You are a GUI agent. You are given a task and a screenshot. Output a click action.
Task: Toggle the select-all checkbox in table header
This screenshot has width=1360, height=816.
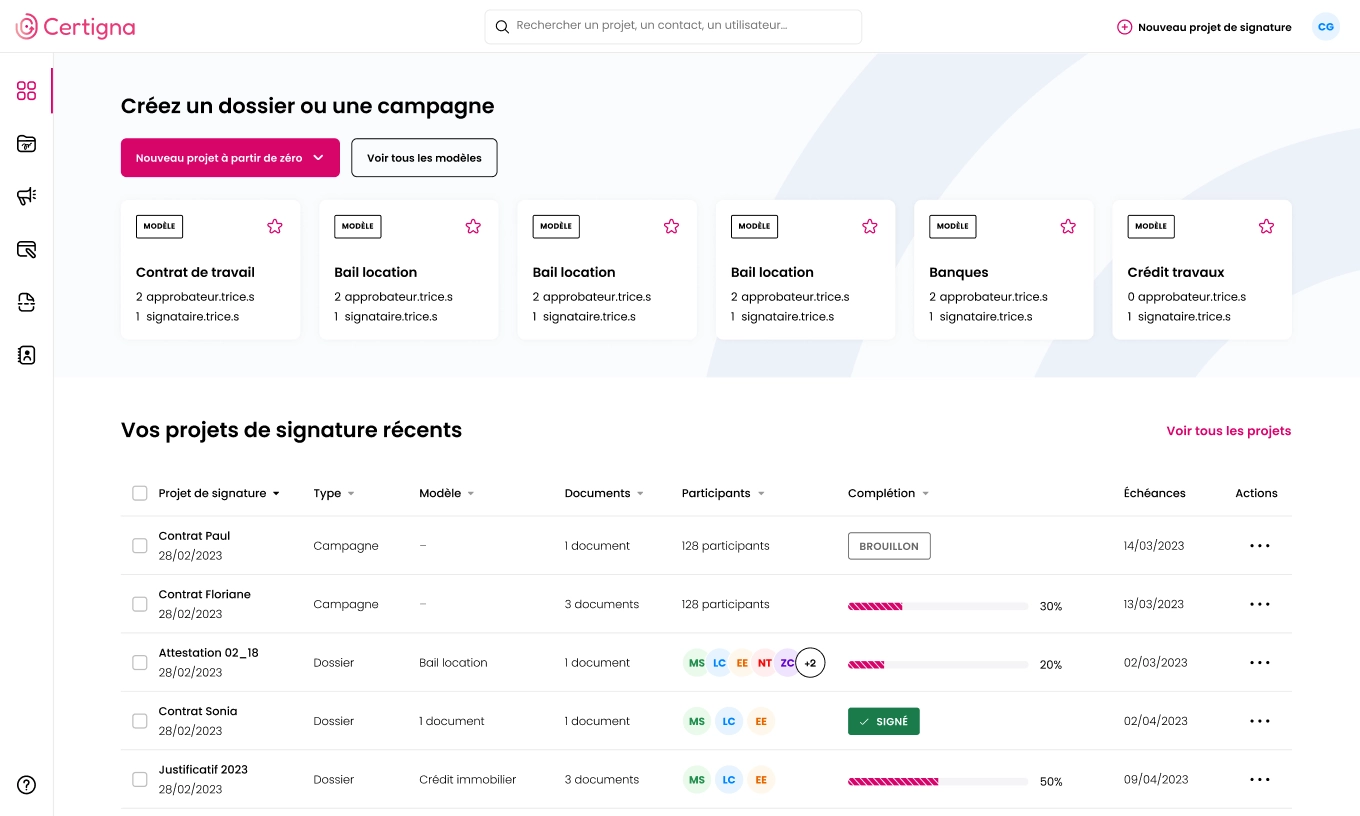coord(140,493)
